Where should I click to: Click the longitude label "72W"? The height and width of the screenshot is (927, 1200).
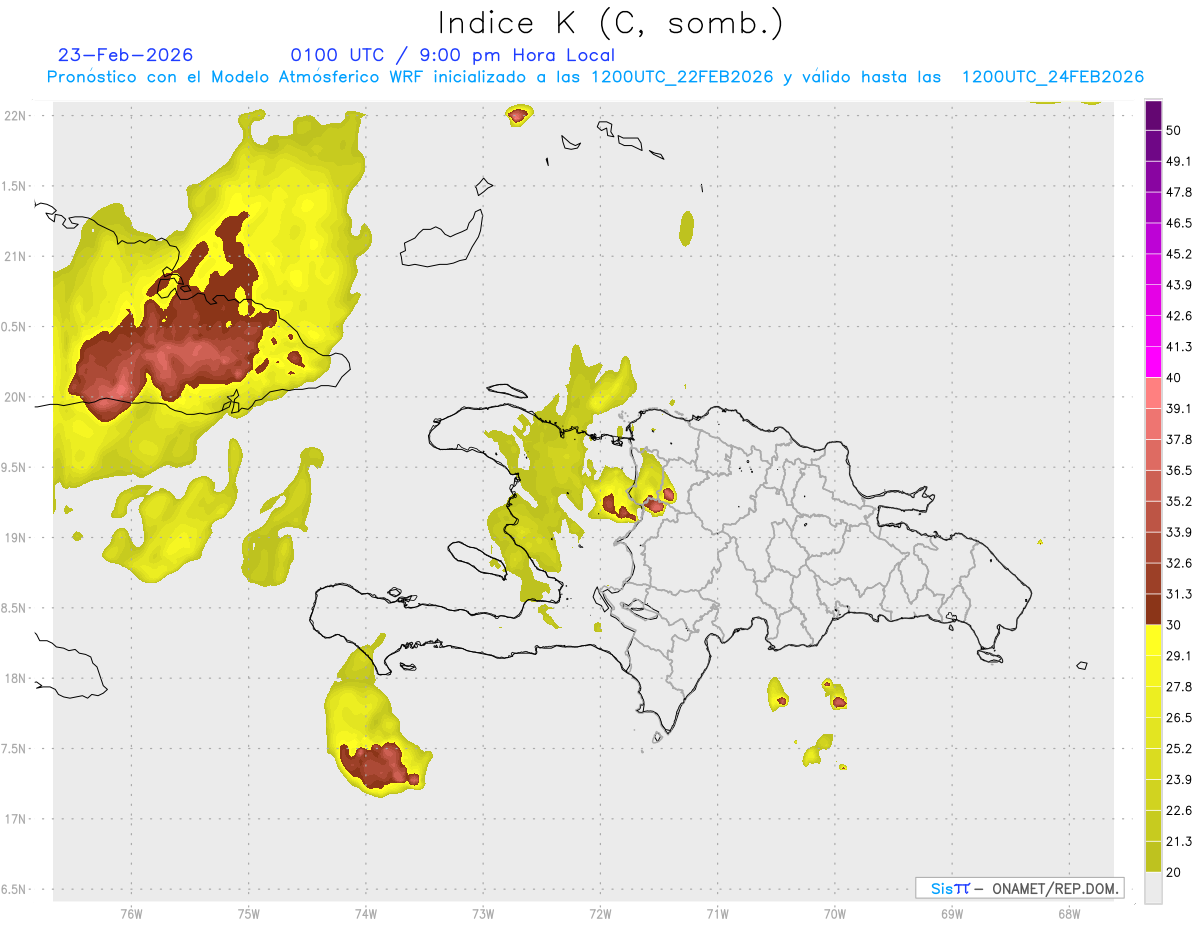tap(600, 914)
